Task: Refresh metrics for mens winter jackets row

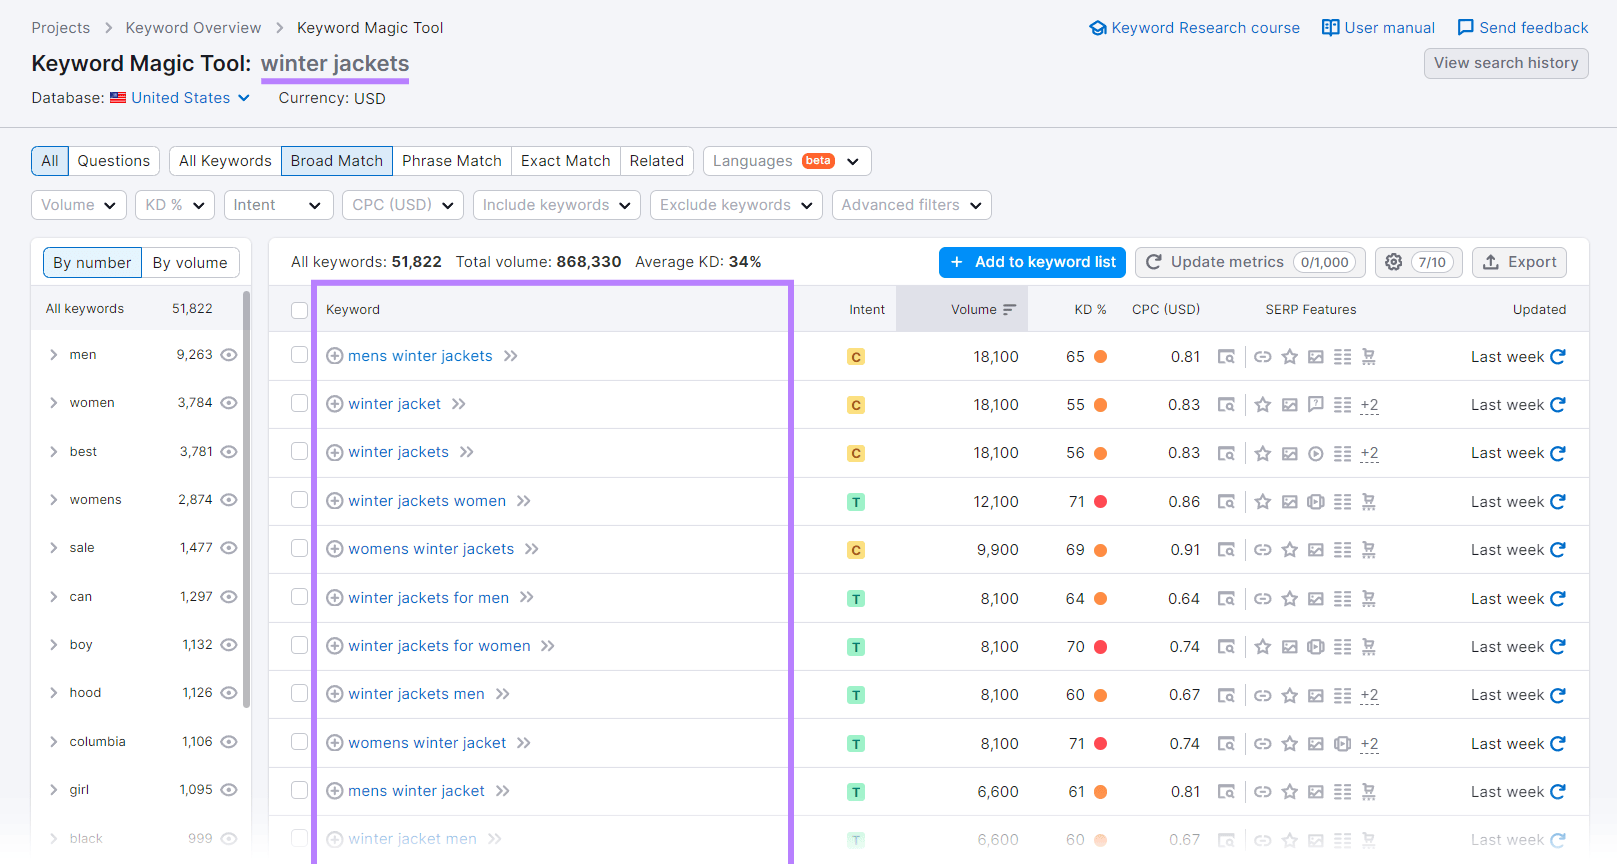Action: tap(1557, 357)
